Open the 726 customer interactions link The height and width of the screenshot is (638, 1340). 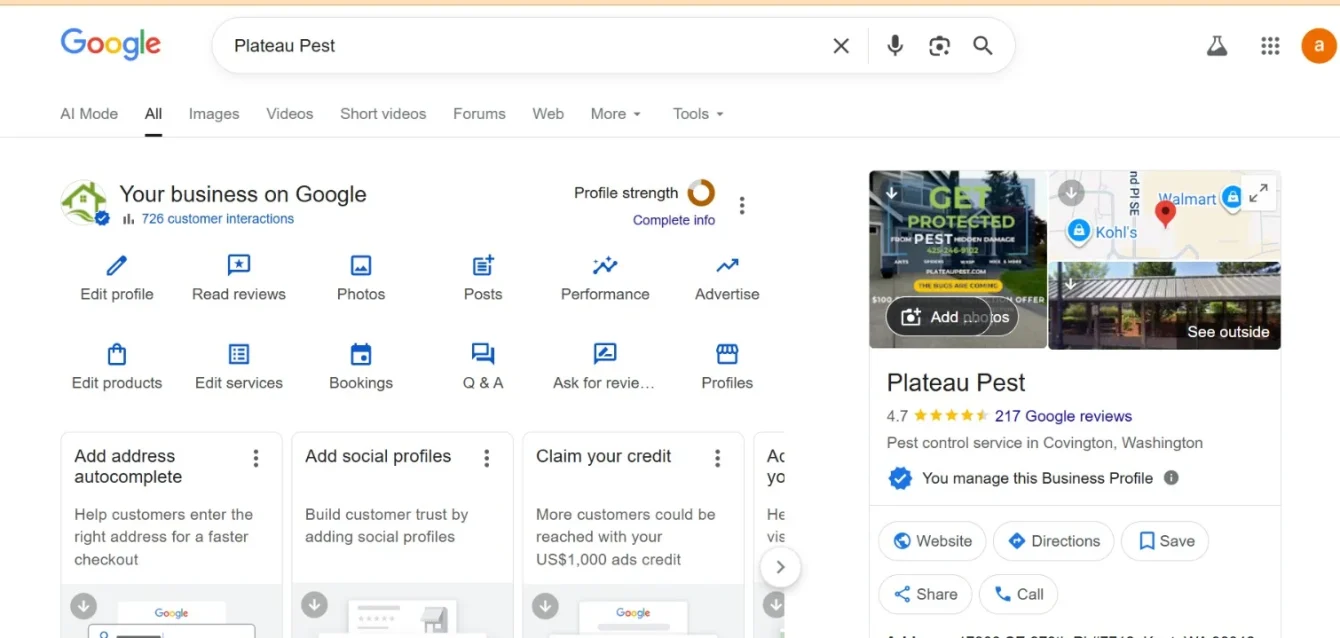pyautogui.click(x=218, y=219)
